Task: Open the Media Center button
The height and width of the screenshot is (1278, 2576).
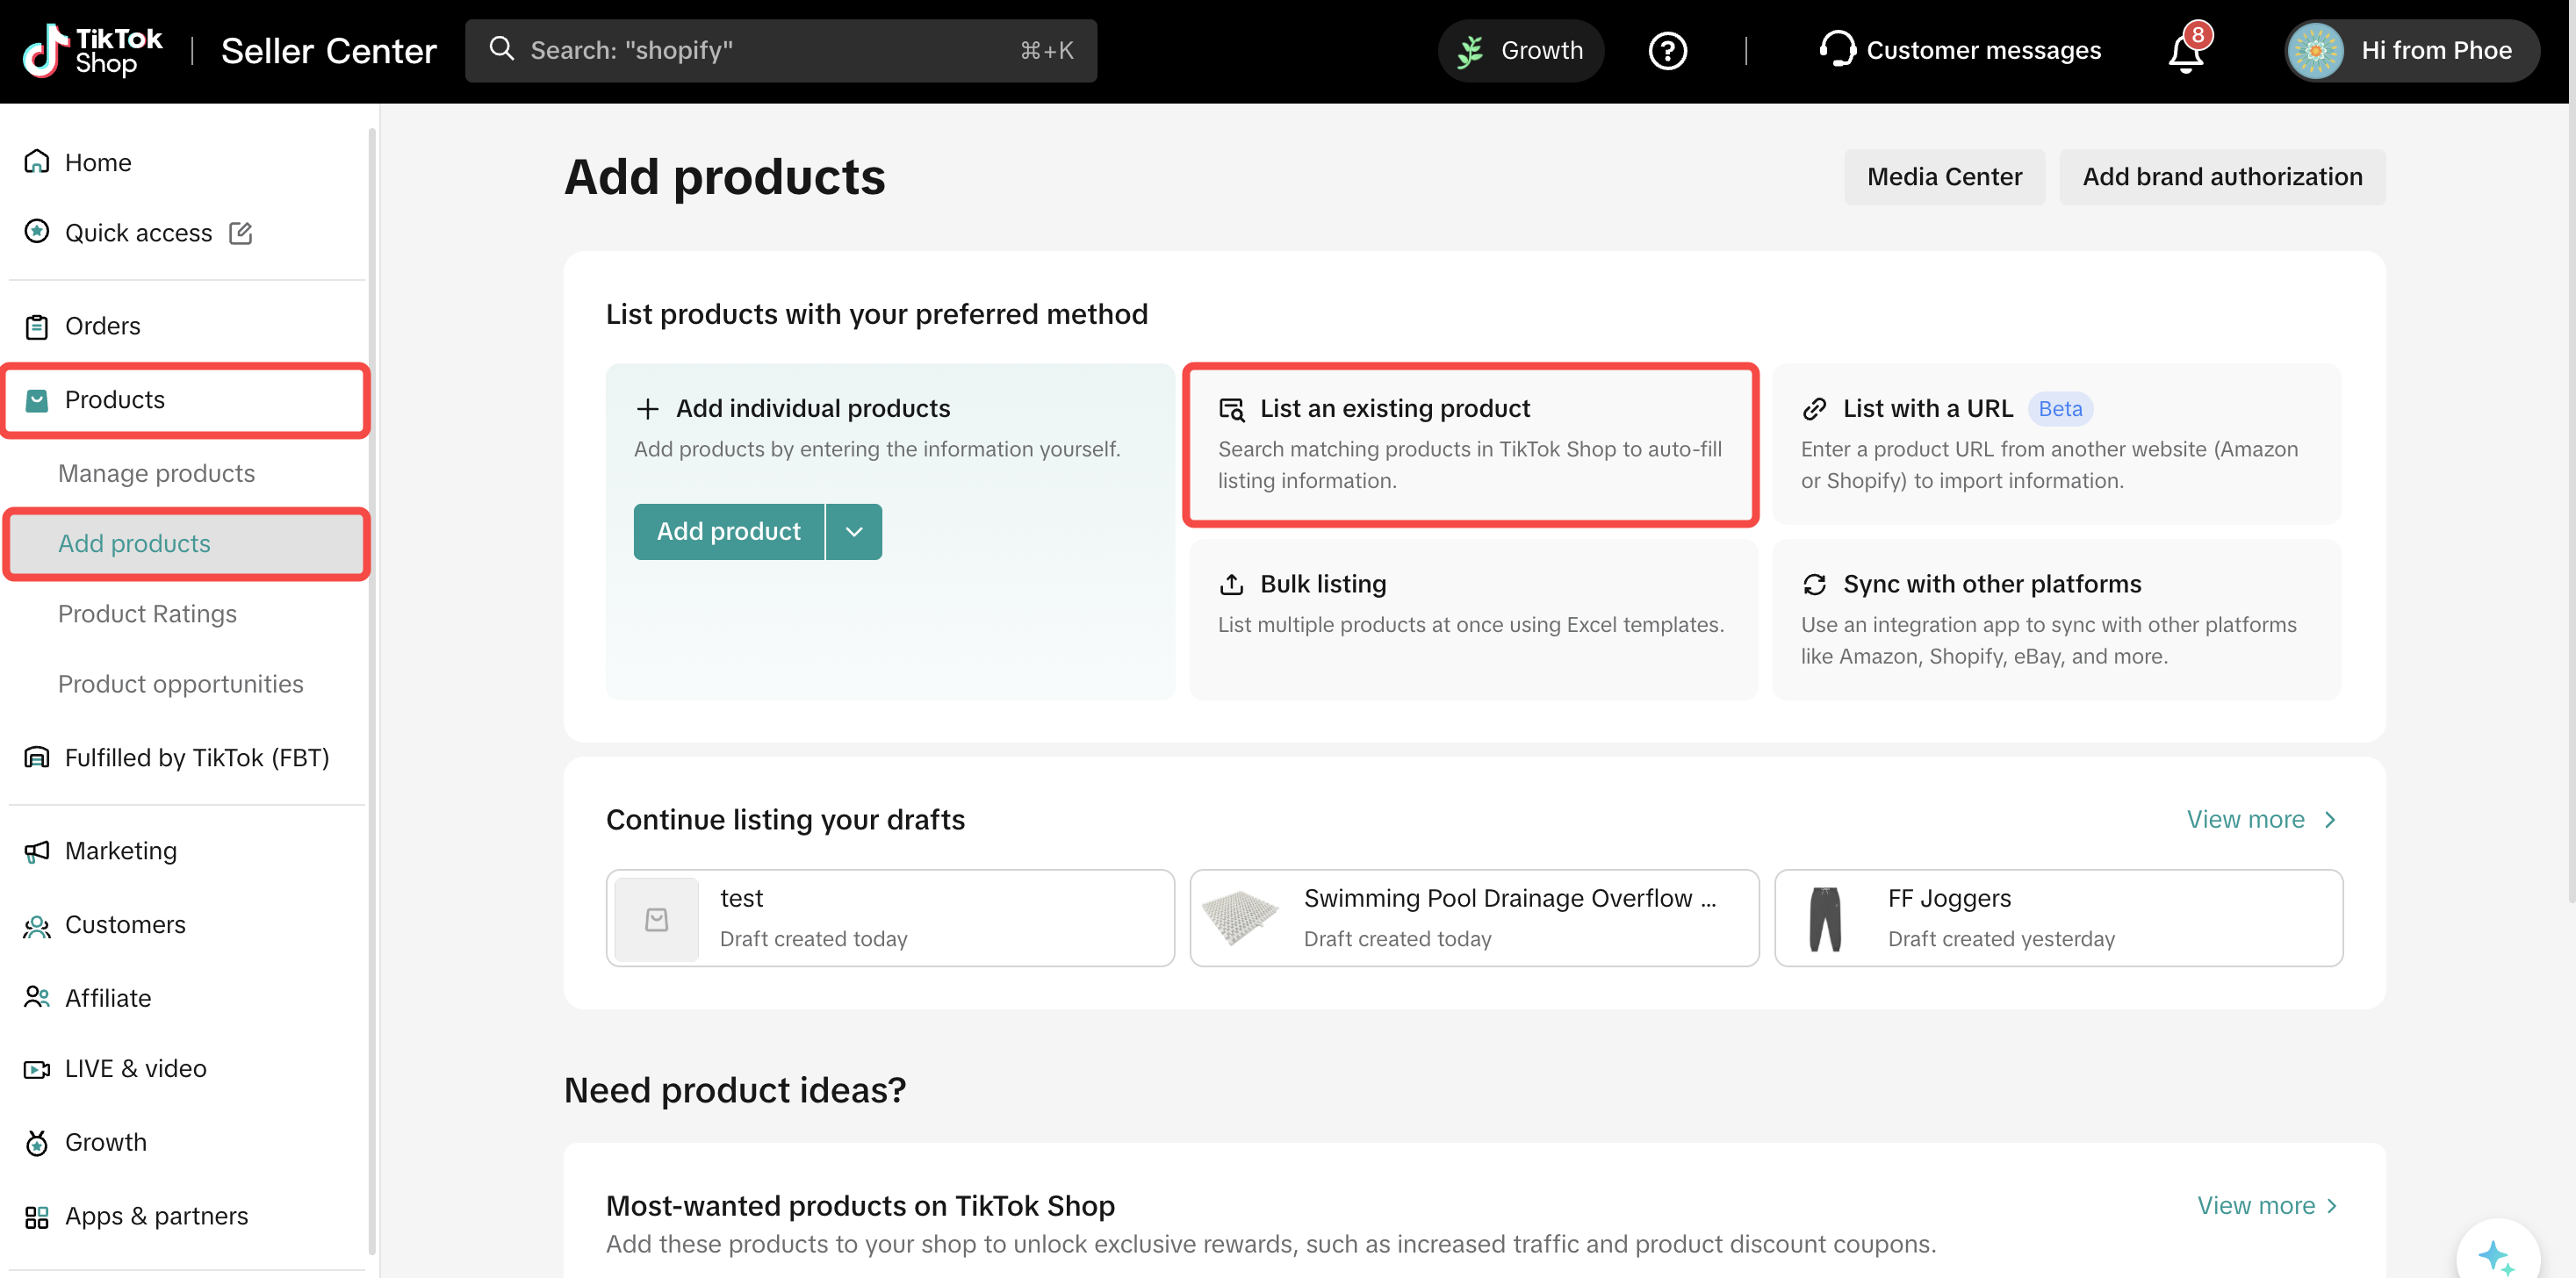Action: click(1943, 177)
